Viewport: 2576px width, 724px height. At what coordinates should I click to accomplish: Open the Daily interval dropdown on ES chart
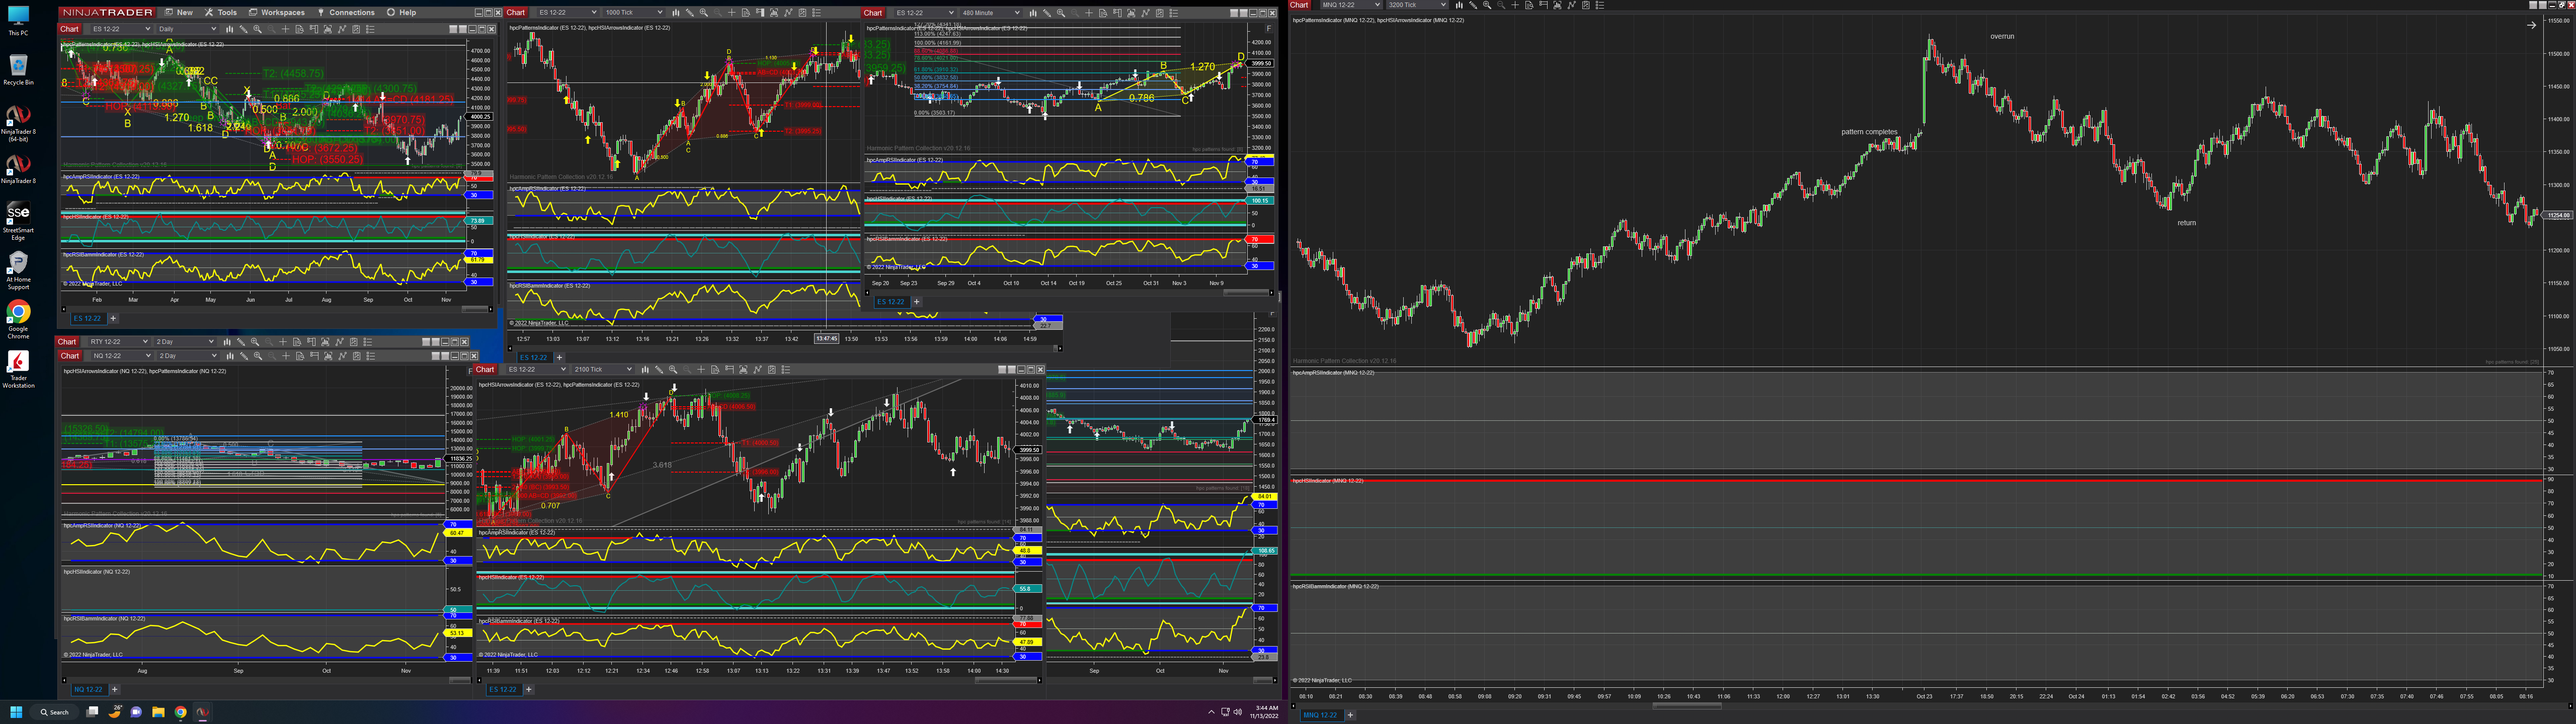pos(213,29)
